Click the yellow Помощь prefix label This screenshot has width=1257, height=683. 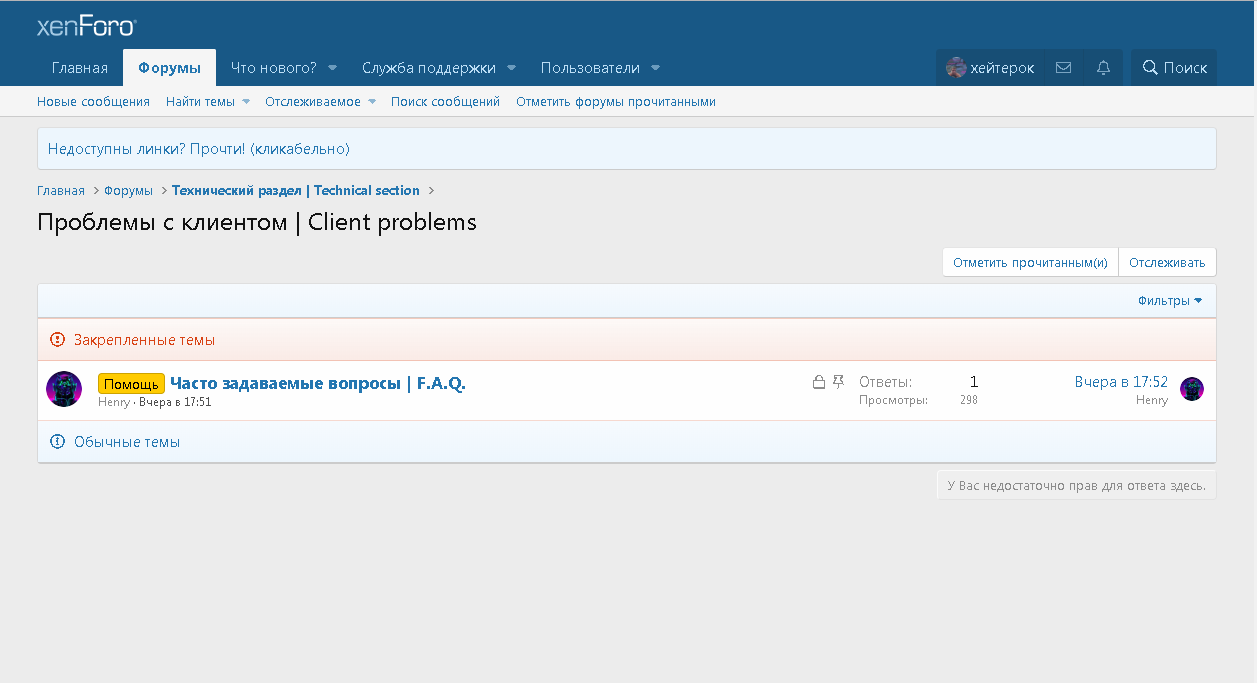point(131,384)
